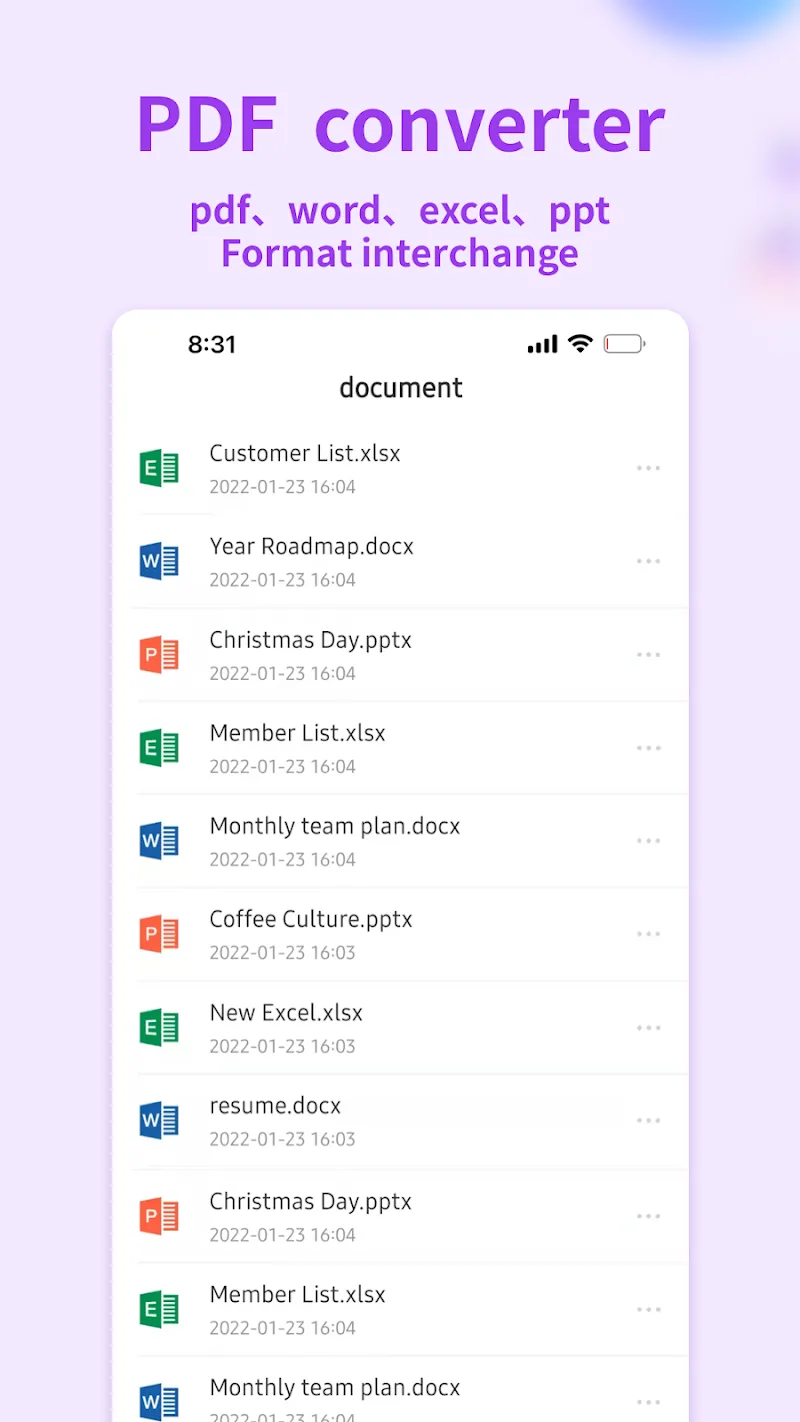Expand more options for resume.docx
800x1422 pixels.
(x=648, y=1121)
